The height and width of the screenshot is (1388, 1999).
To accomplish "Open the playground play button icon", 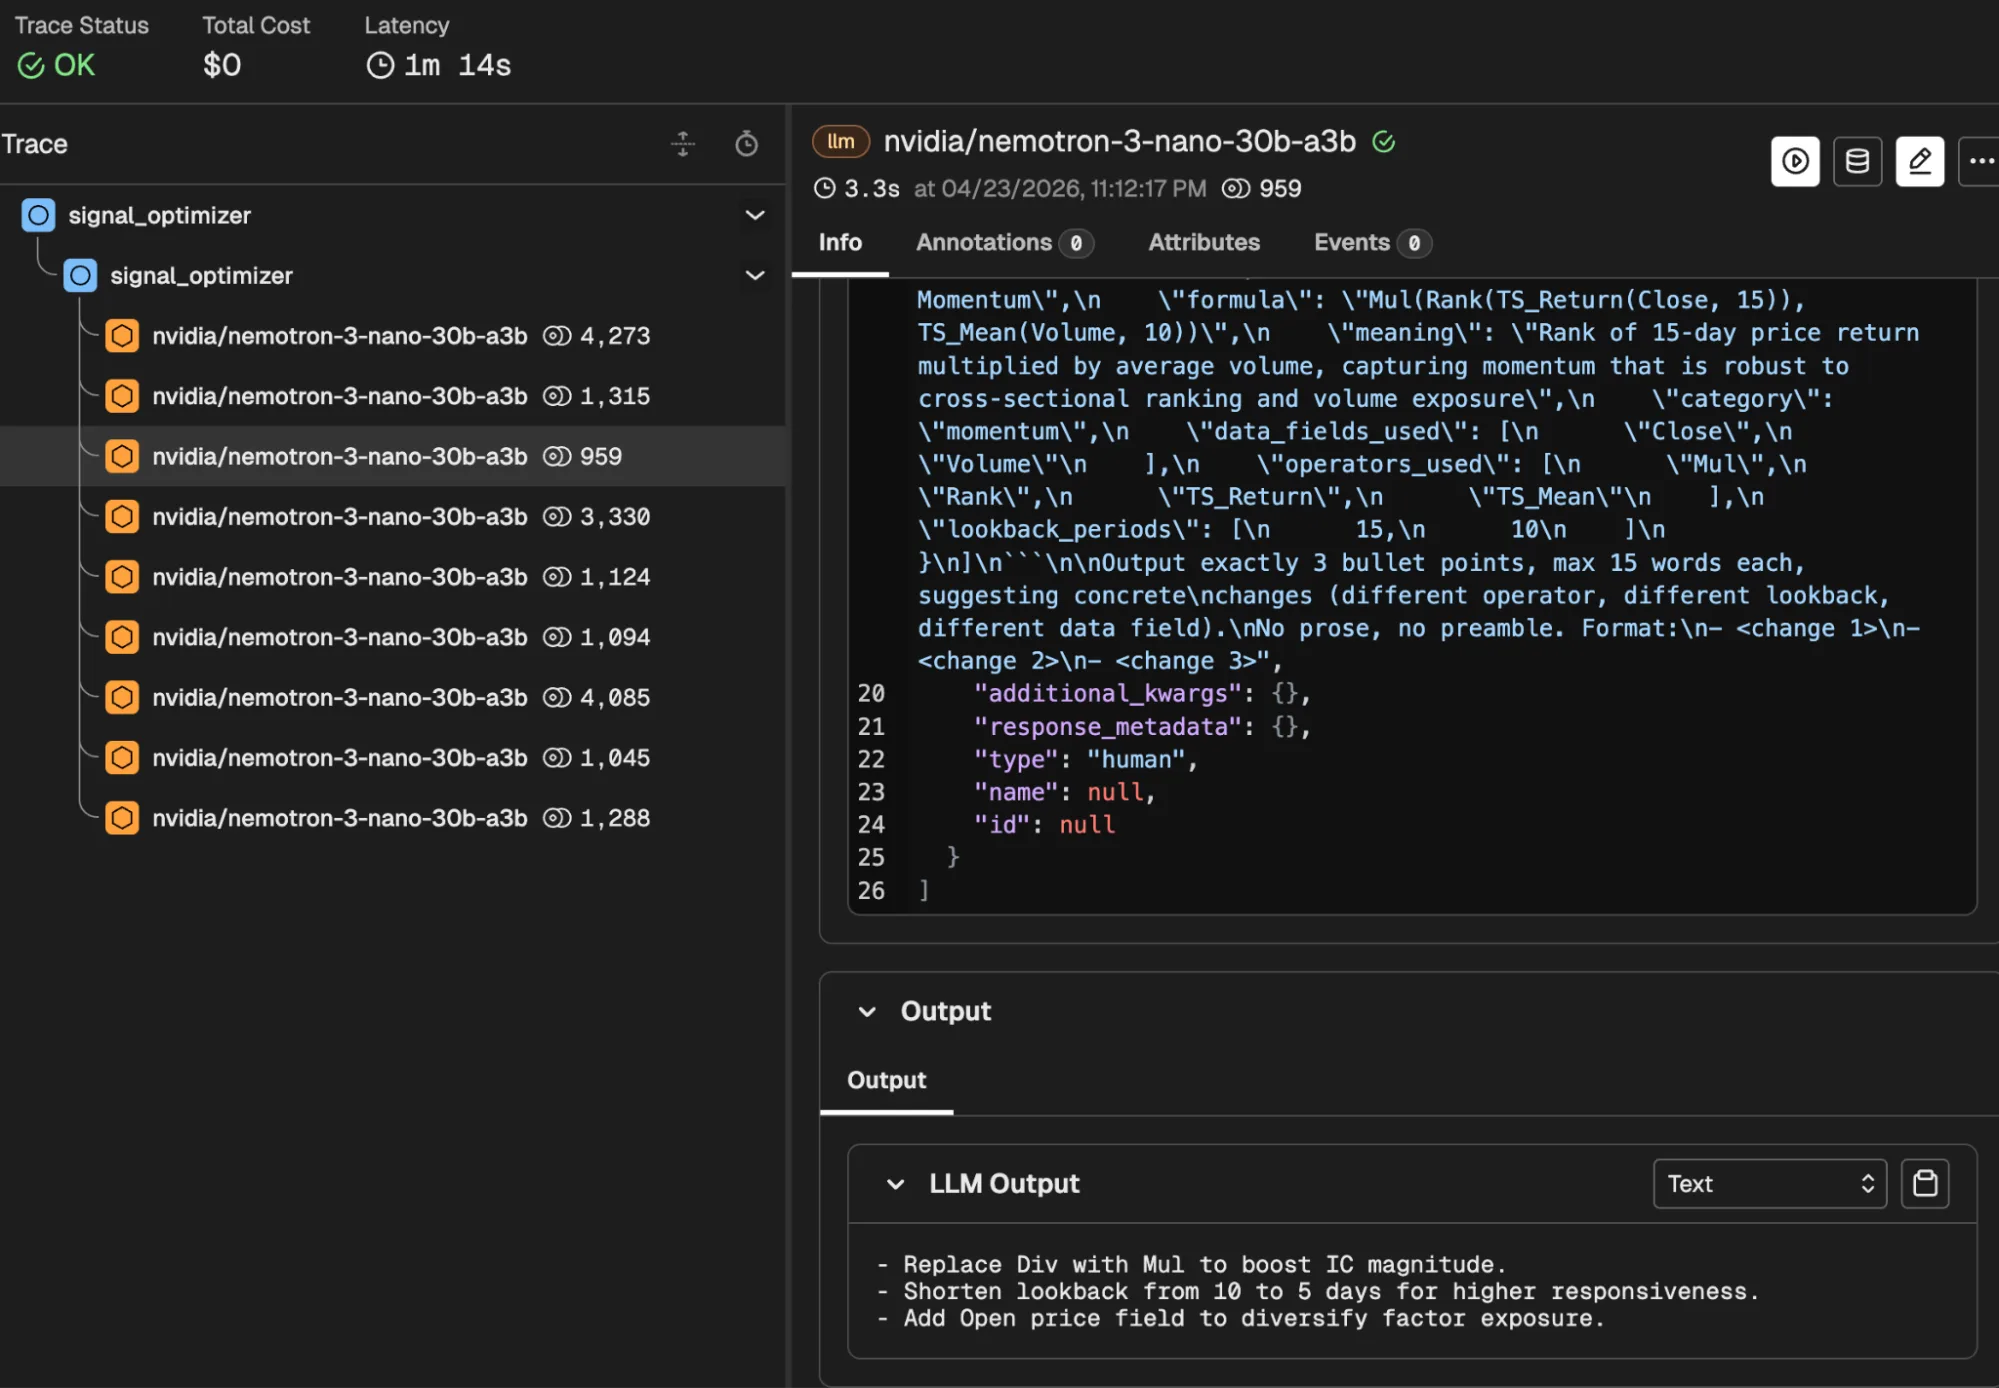I will click(x=1795, y=161).
